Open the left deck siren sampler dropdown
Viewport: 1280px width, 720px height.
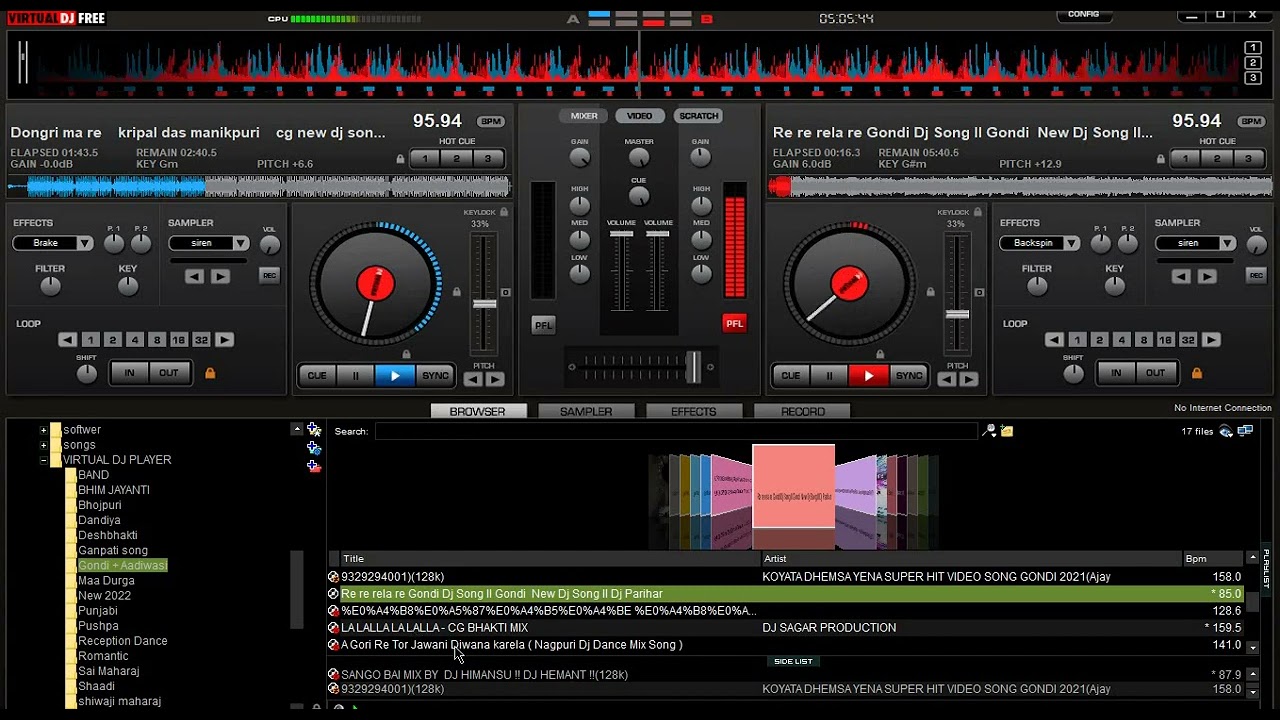point(241,244)
